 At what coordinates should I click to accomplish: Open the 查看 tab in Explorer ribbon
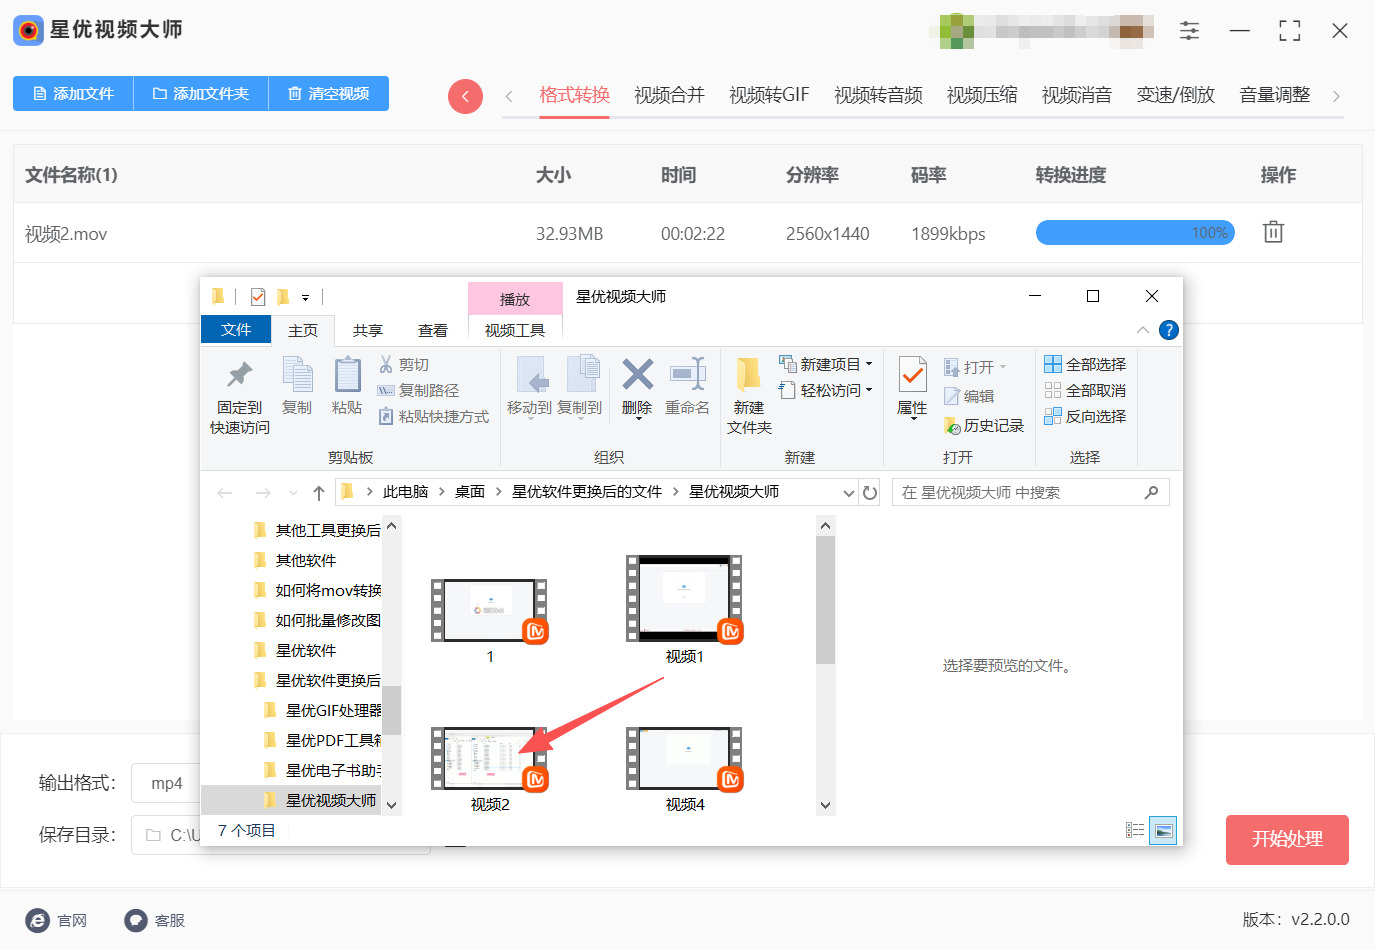[433, 330]
